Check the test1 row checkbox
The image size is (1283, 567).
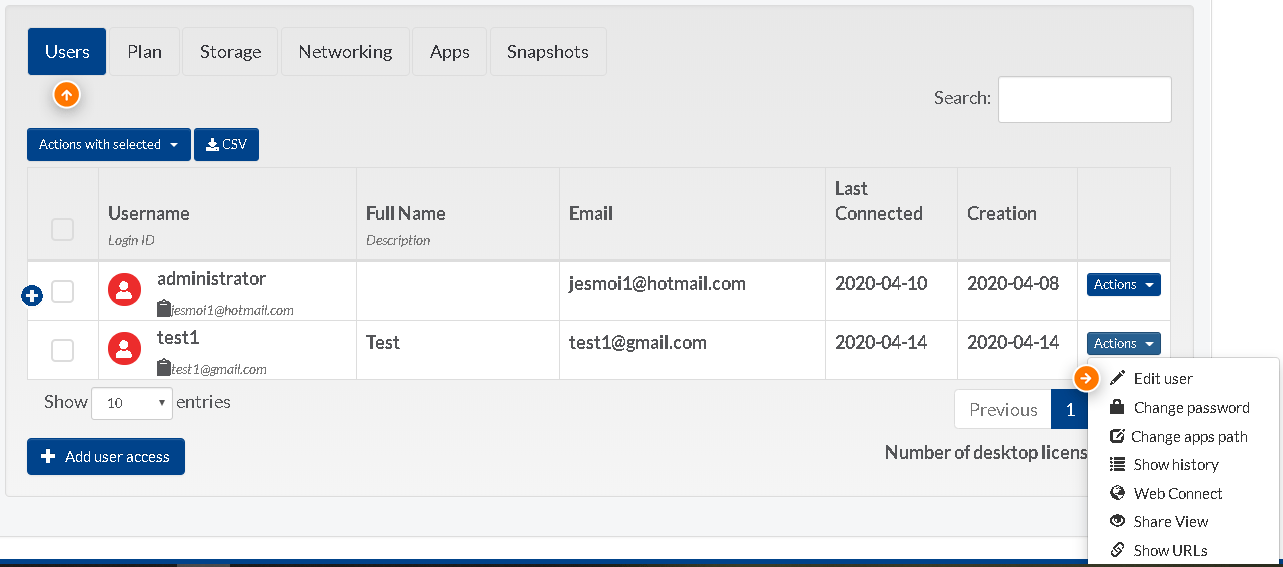(x=62, y=350)
